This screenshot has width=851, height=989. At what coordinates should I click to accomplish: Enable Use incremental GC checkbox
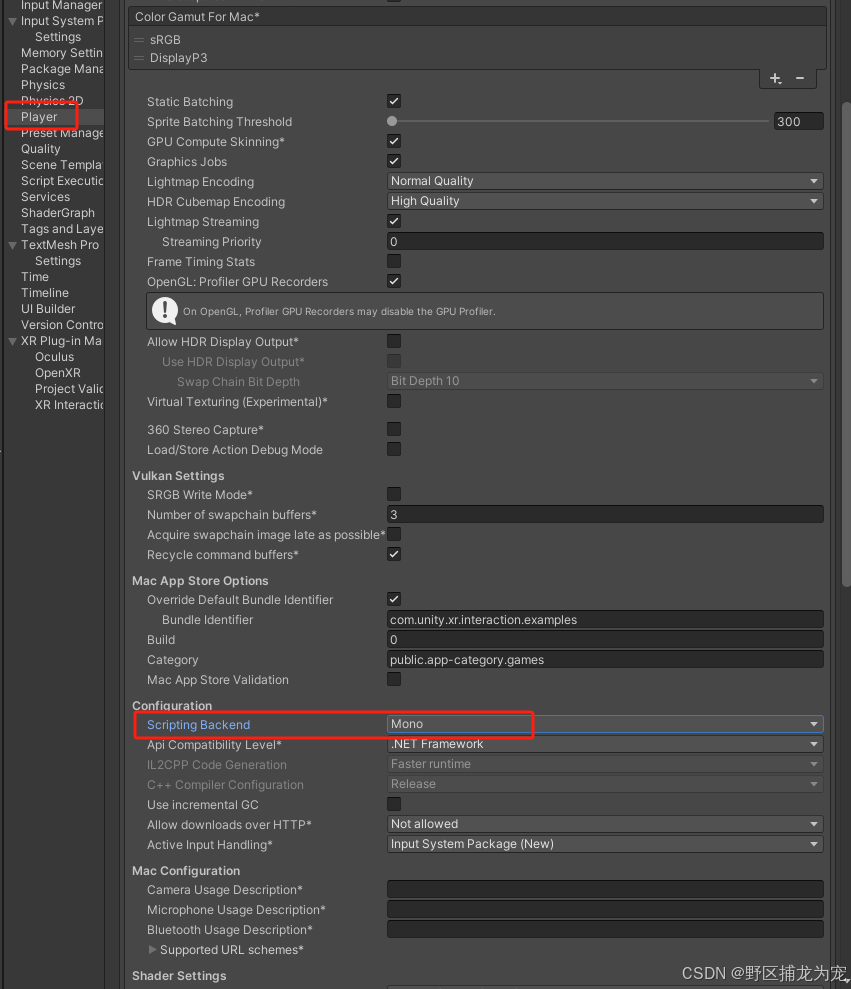pyautogui.click(x=394, y=804)
